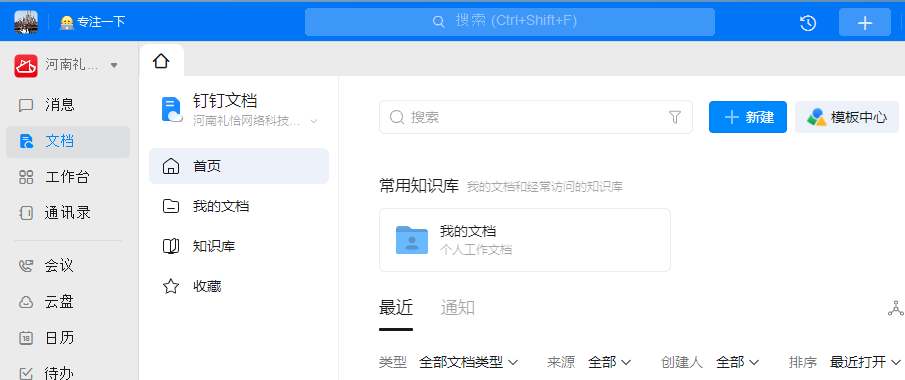Select 首页 in the docs navigation
The width and height of the screenshot is (905, 380).
click(239, 166)
